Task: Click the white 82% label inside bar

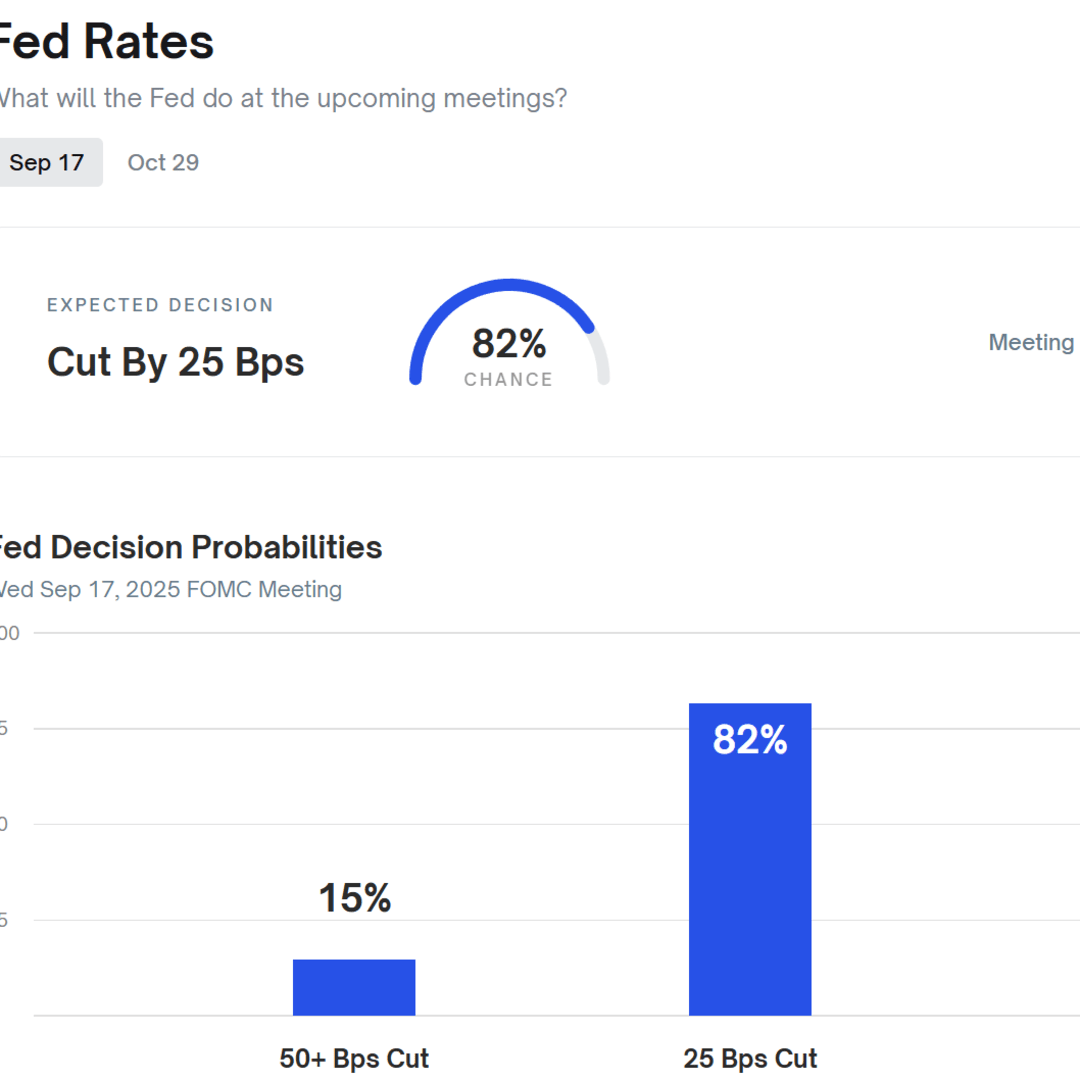Action: click(750, 740)
